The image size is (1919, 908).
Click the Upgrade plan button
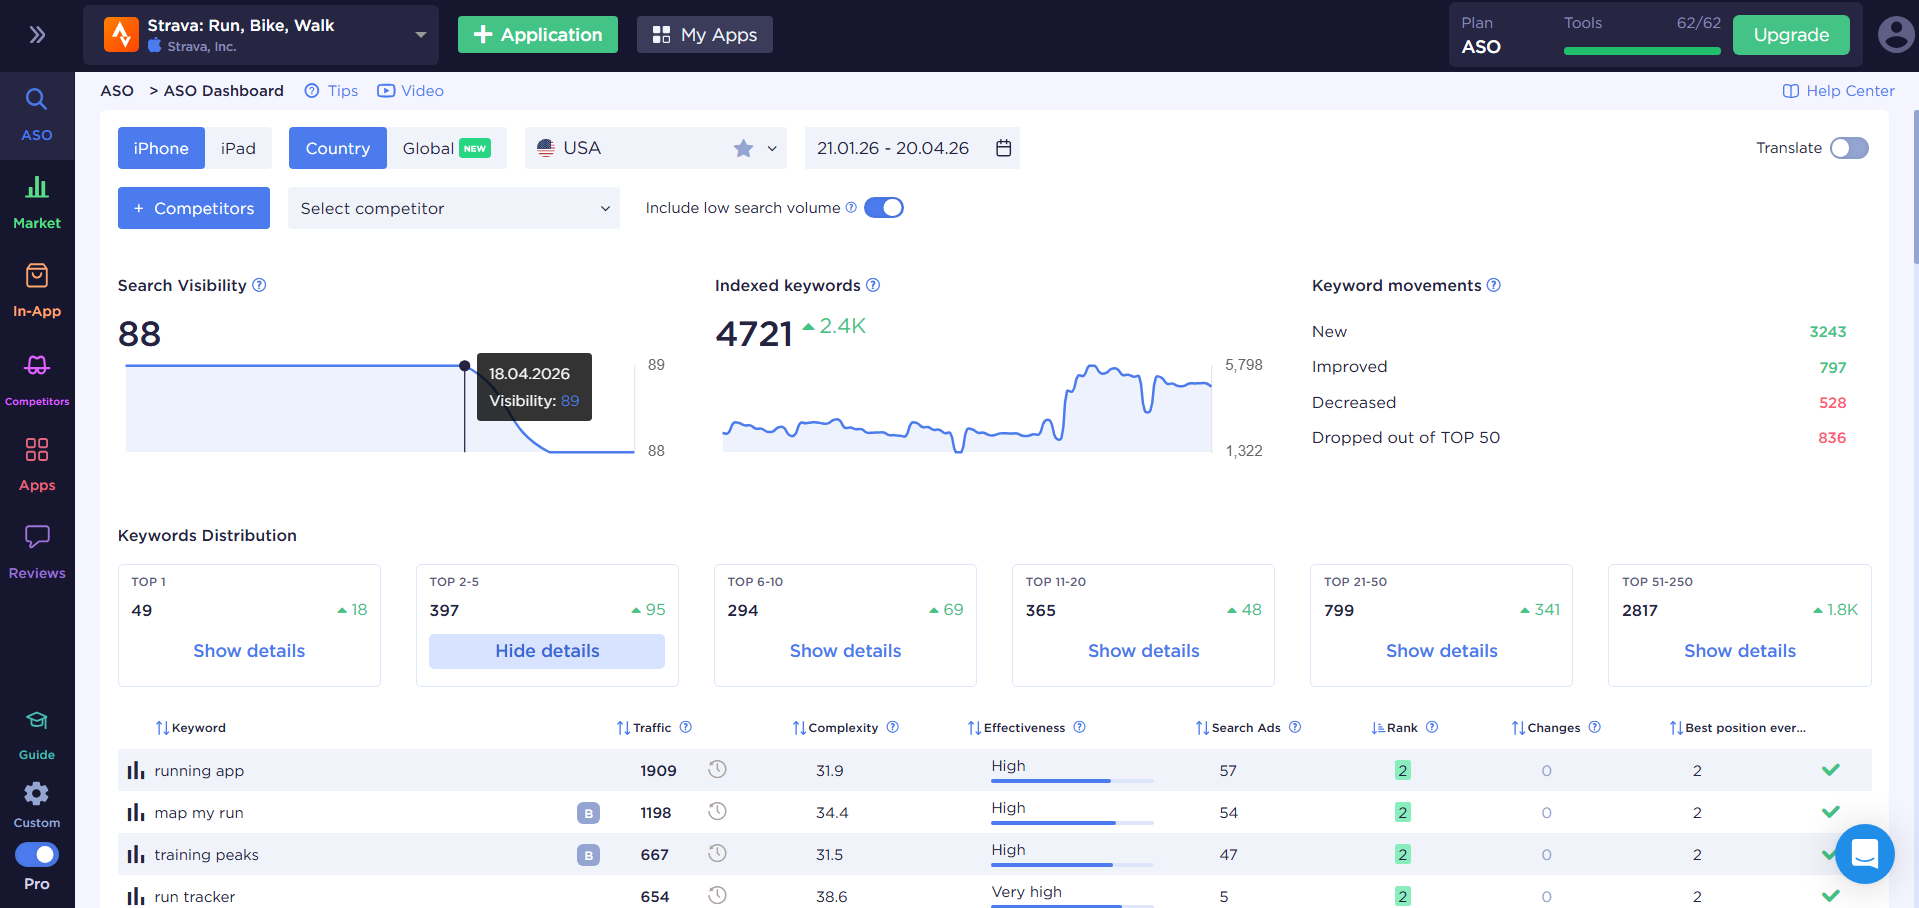tap(1790, 35)
